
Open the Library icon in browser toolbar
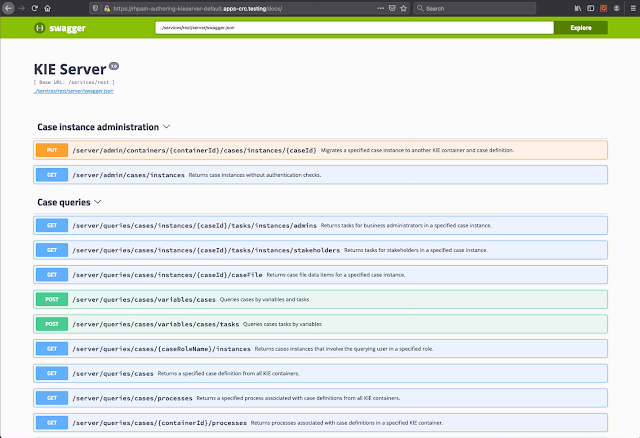pyautogui.click(x=578, y=8)
